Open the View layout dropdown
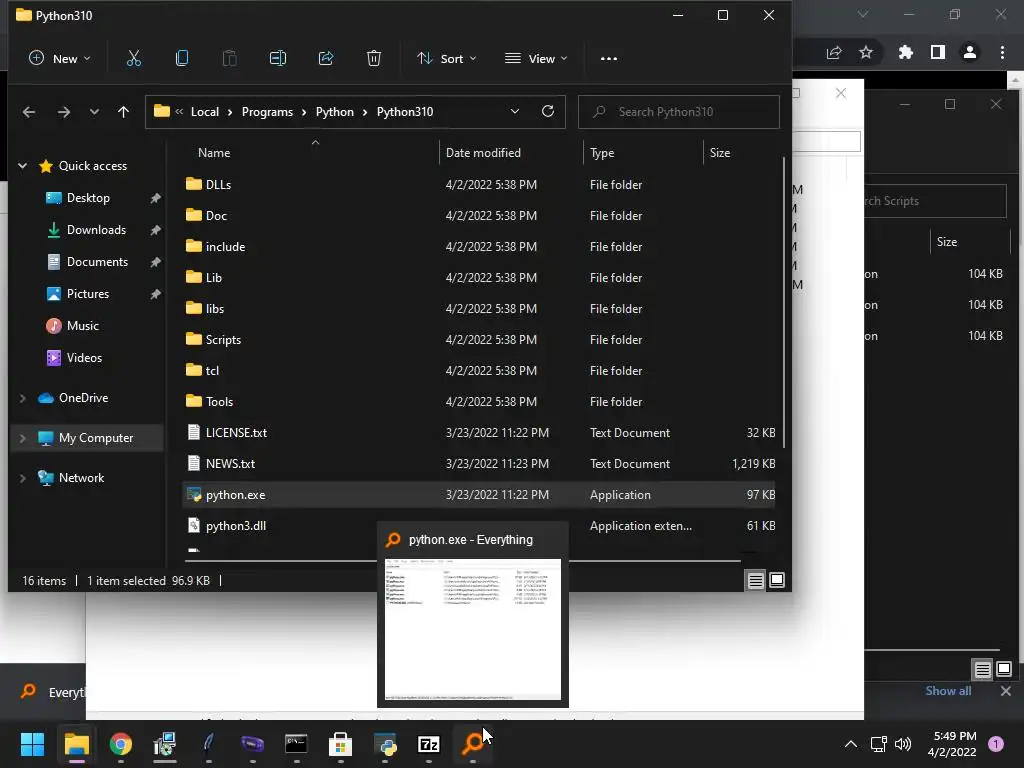This screenshot has height=768, width=1024. pos(536,59)
